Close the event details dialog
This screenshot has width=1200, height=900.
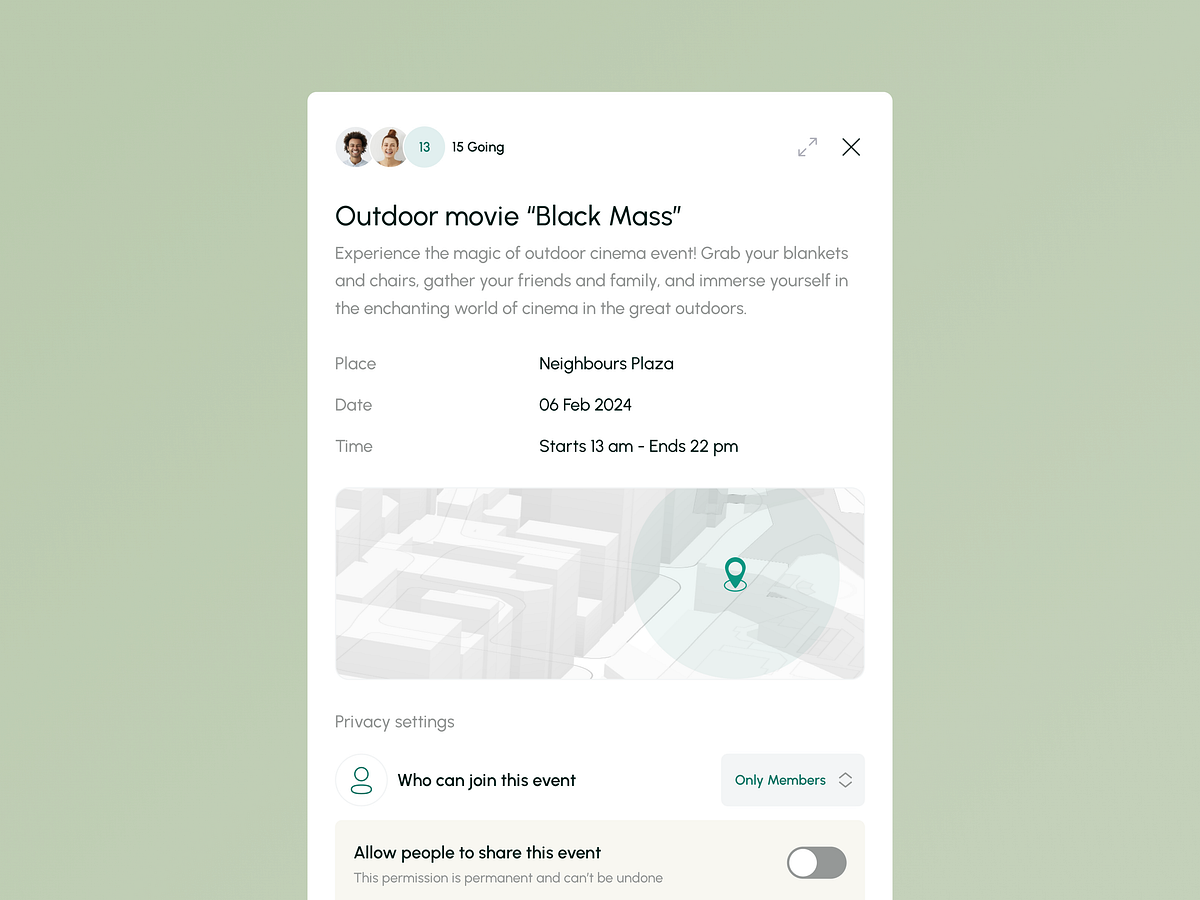click(x=851, y=146)
